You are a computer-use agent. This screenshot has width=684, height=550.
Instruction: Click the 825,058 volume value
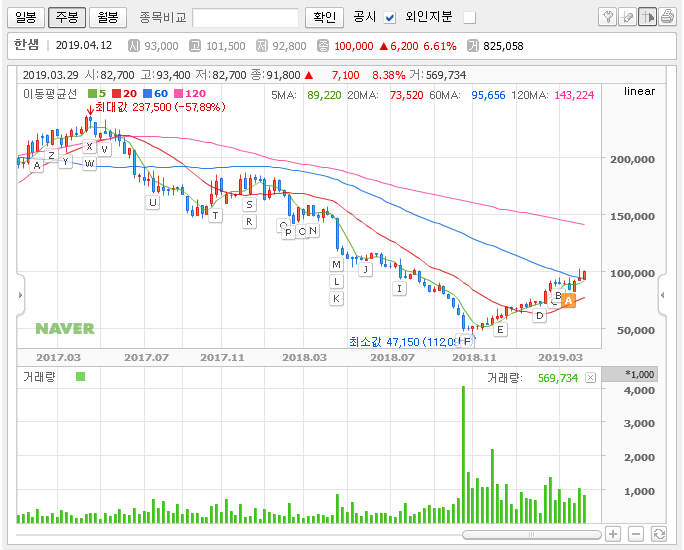pyautogui.click(x=503, y=46)
